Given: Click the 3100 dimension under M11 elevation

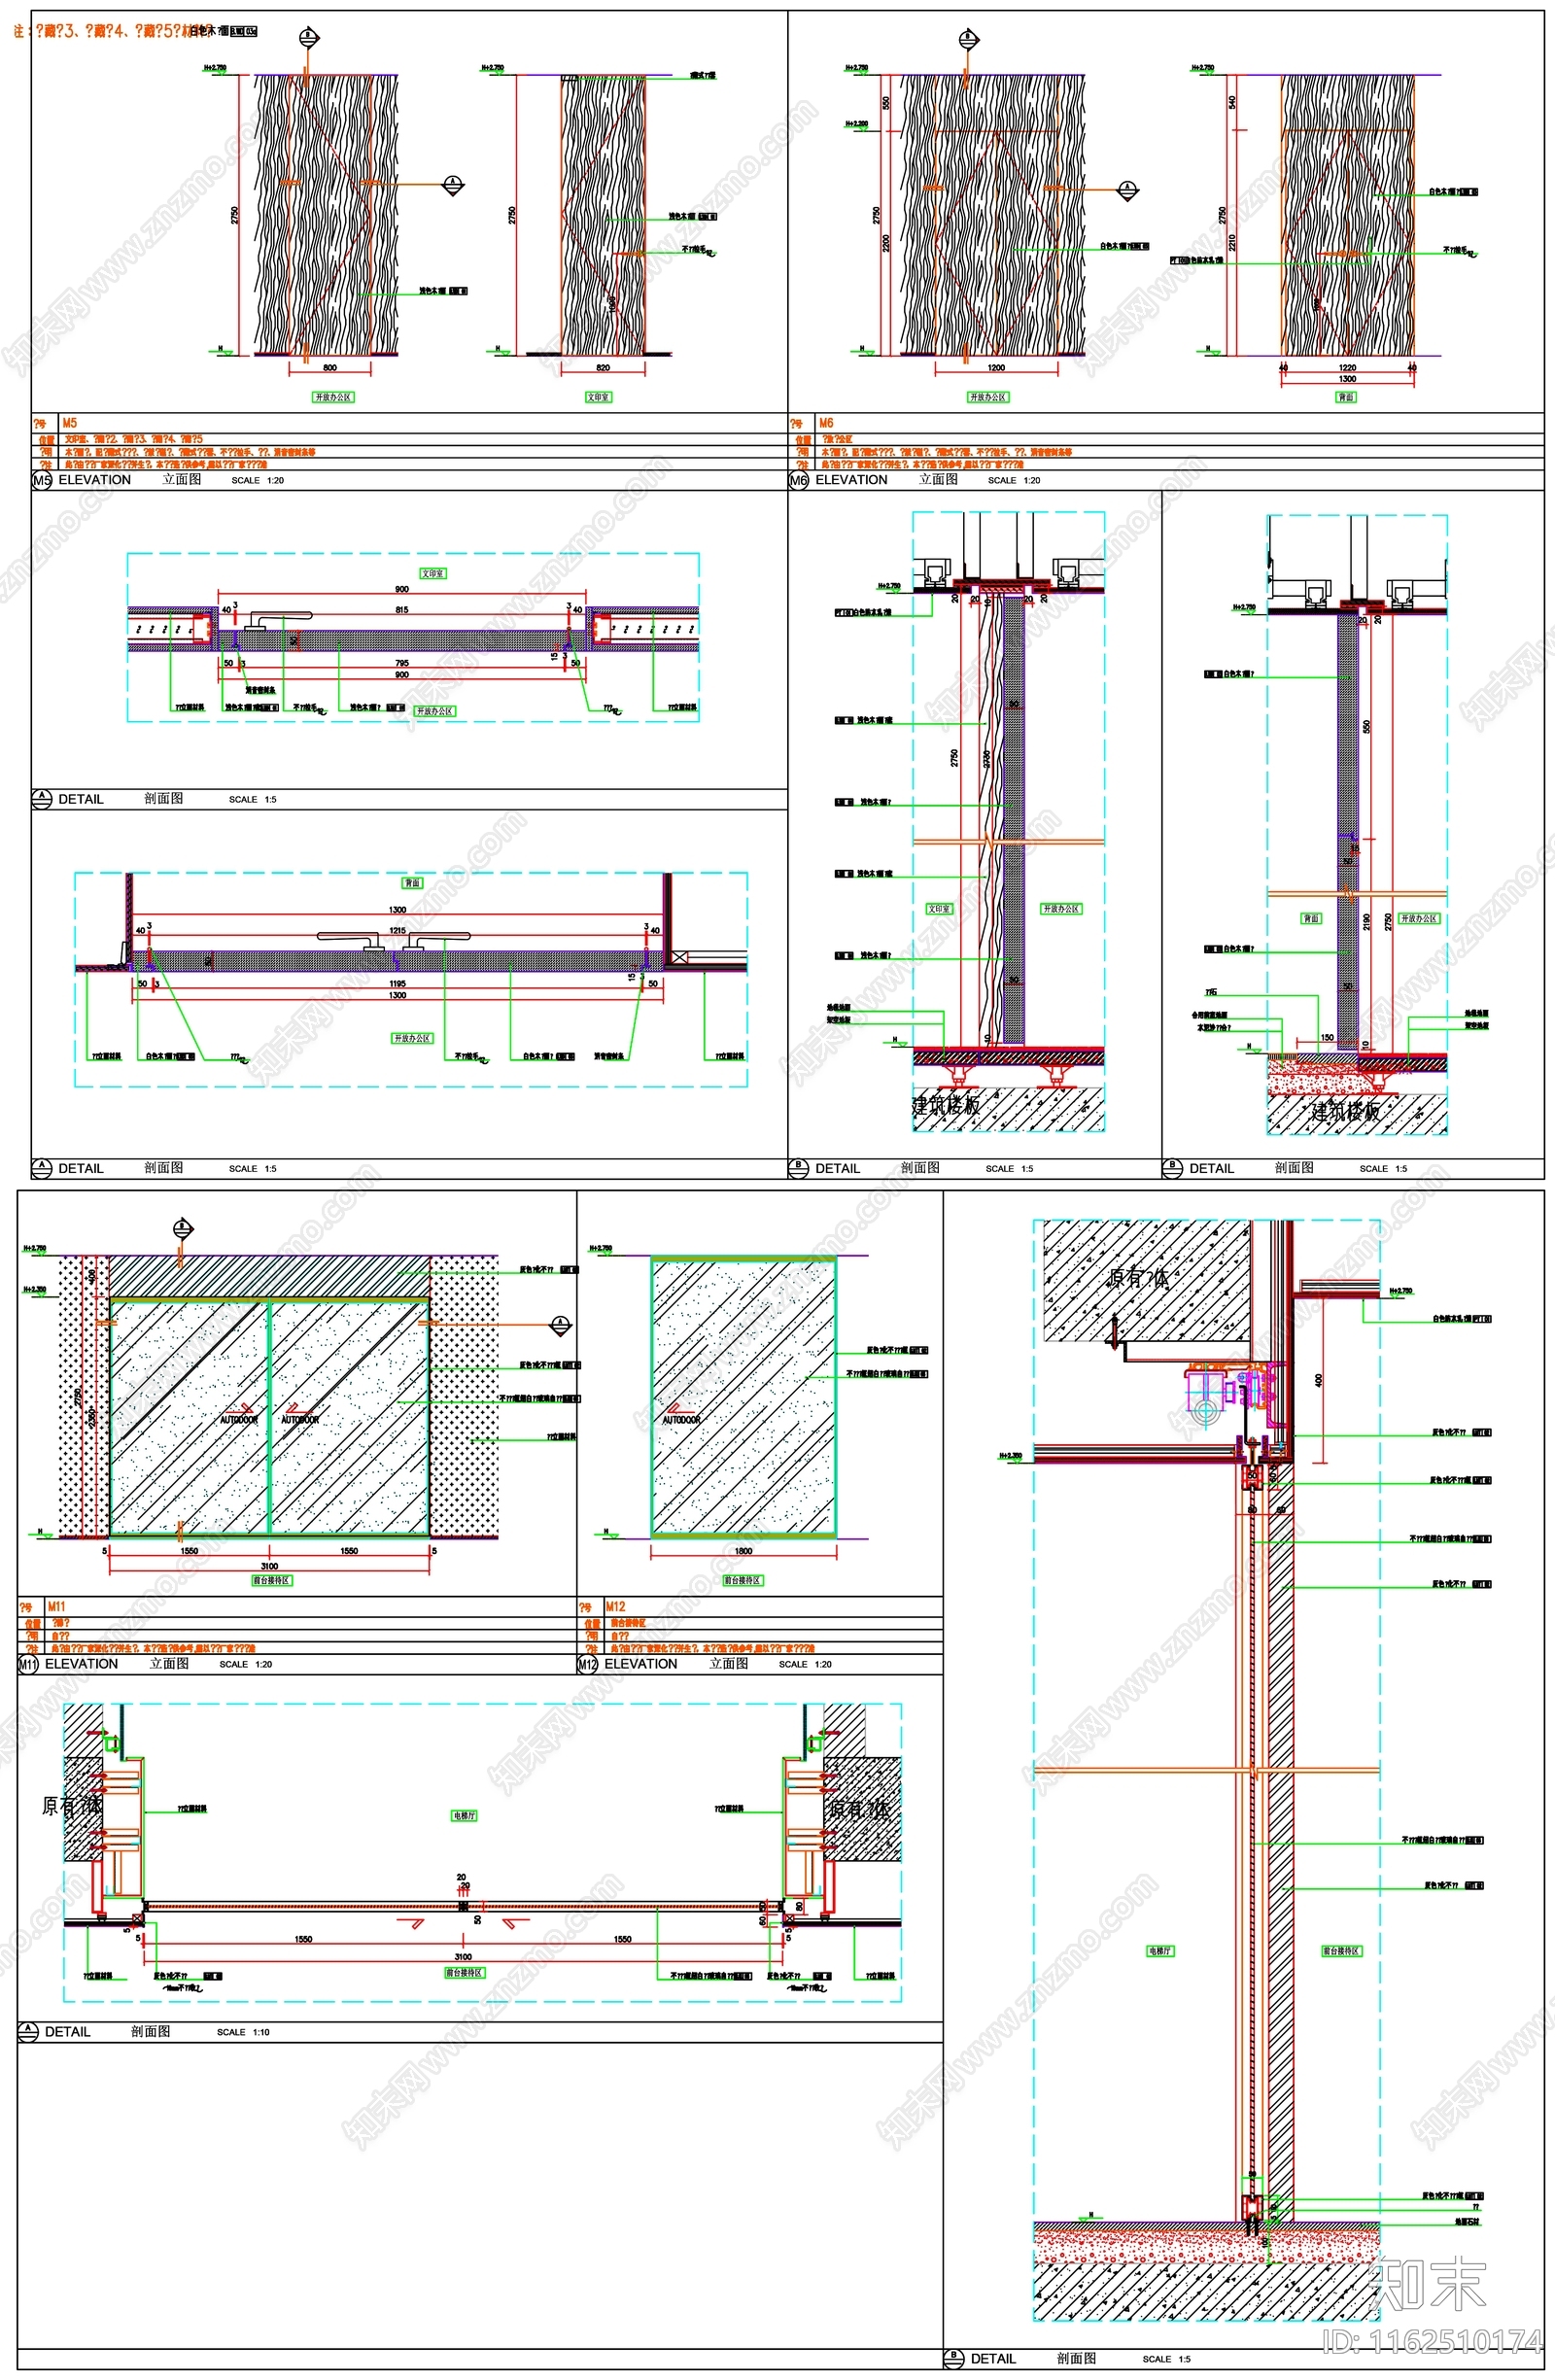Looking at the screenshot, I should [269, 1566].
